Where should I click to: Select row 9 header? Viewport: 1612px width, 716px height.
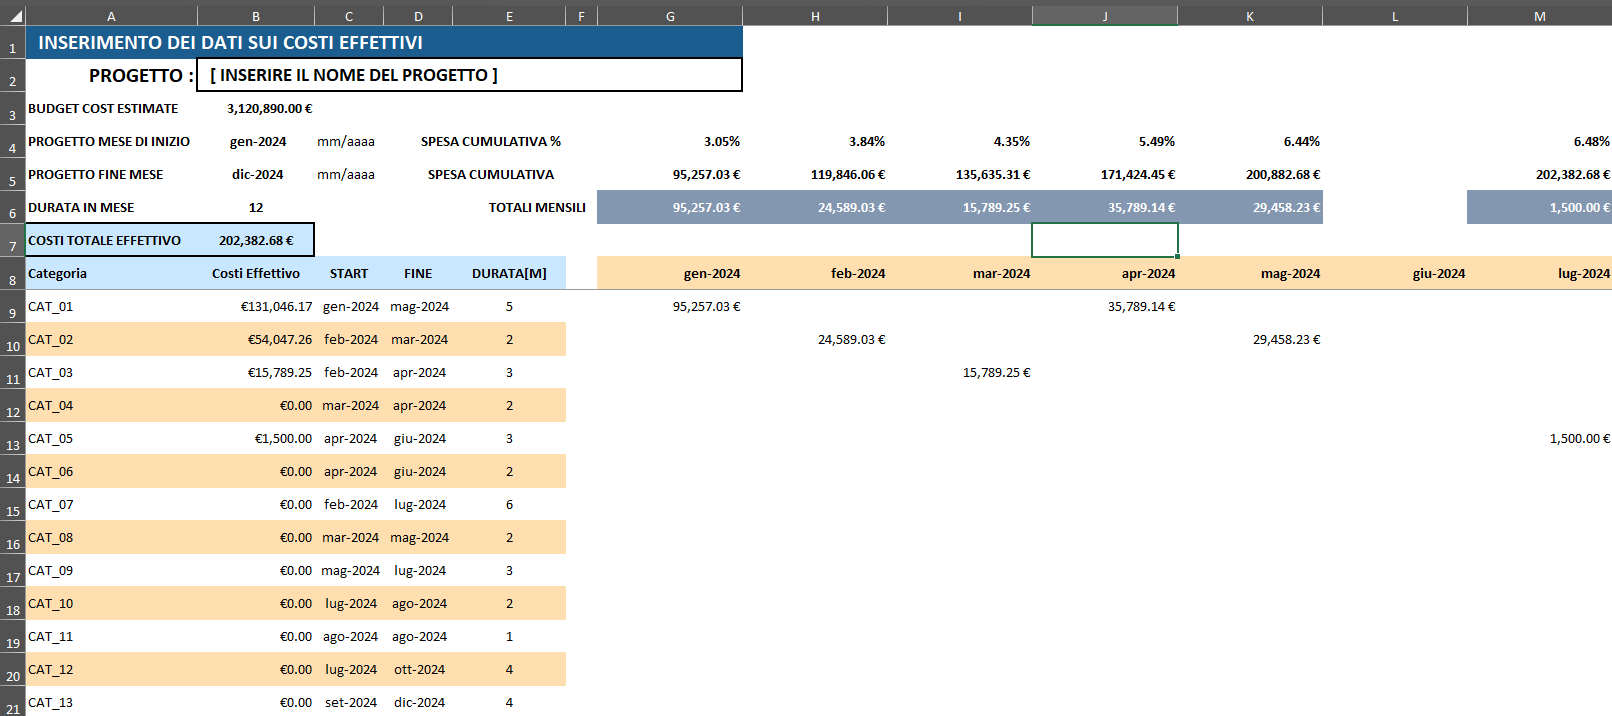pos(13,307)
